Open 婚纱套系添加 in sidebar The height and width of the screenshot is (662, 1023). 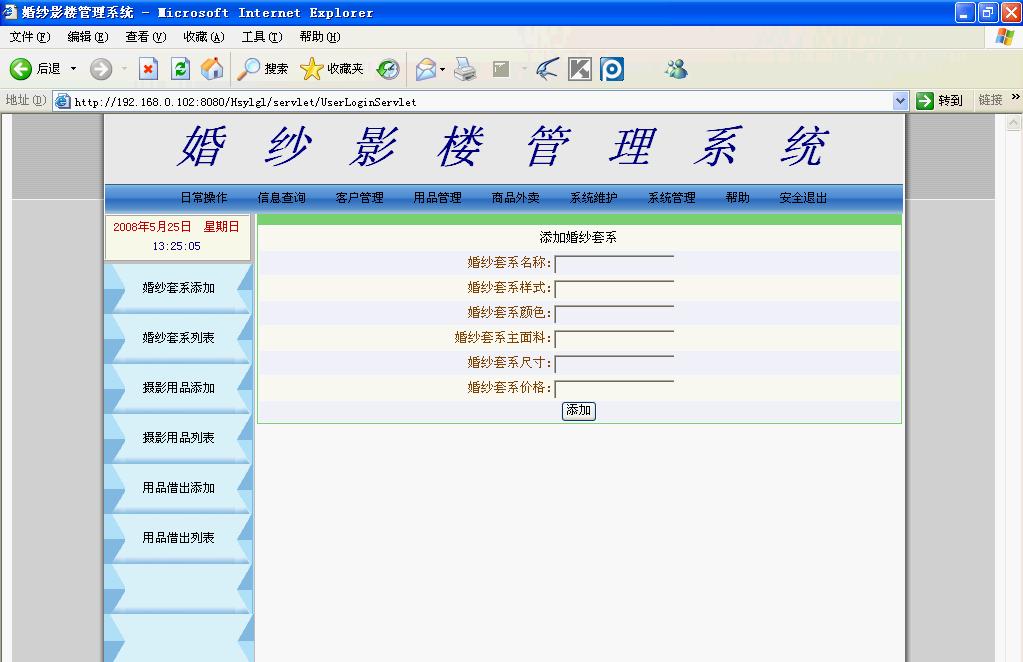(x=178, y=288)
